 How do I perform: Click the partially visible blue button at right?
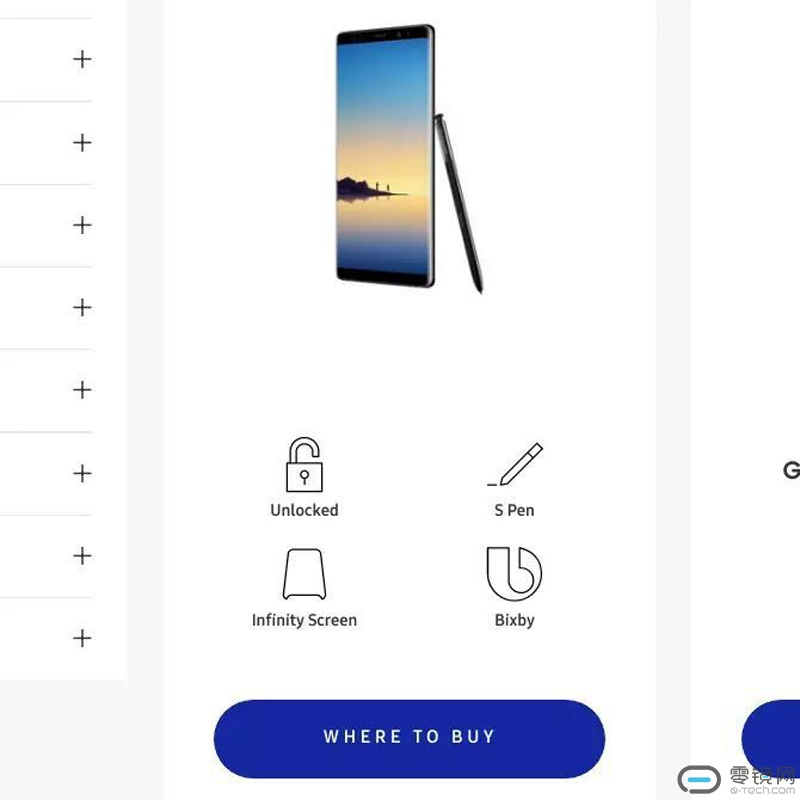coord(771,735)
